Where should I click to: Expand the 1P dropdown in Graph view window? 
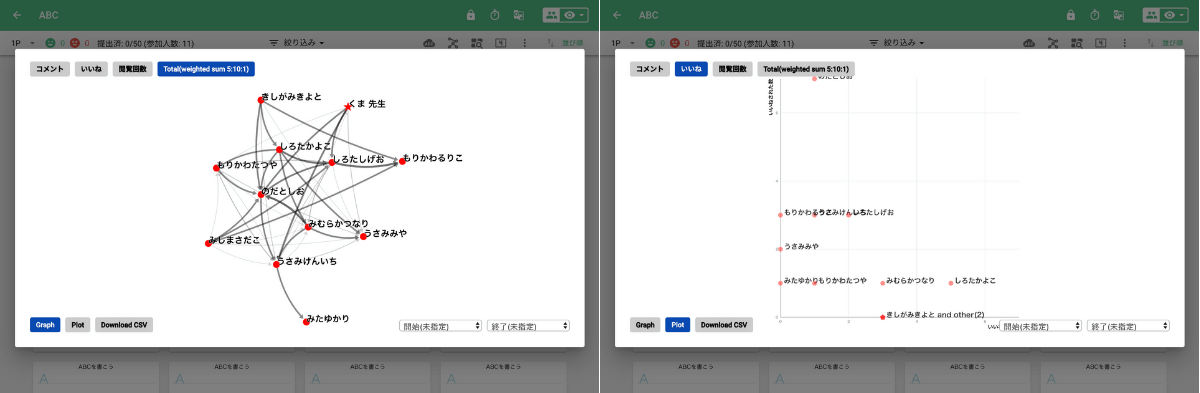coord(22,43)
